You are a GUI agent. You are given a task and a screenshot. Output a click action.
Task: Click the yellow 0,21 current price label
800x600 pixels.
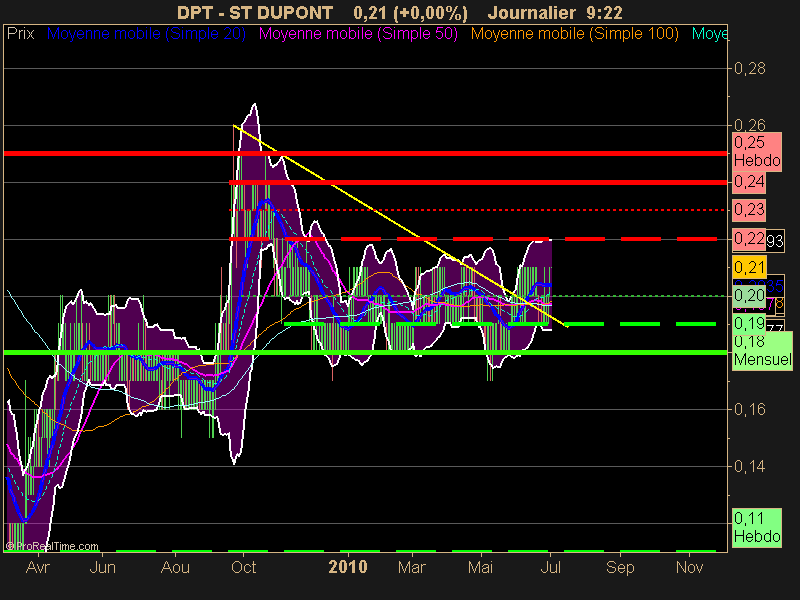click(x=749, y=267)
